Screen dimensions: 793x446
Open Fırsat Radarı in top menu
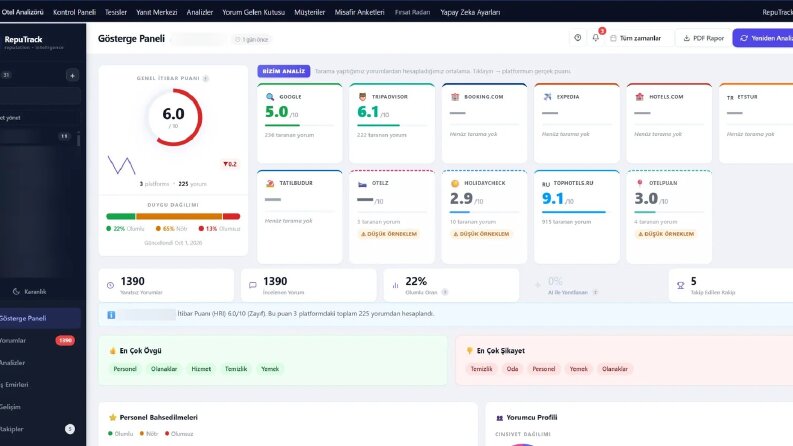(x=412, y=12)
